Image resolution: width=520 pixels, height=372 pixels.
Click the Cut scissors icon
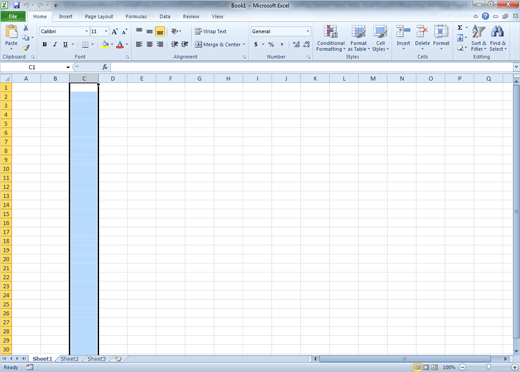(x=26, y=29)
